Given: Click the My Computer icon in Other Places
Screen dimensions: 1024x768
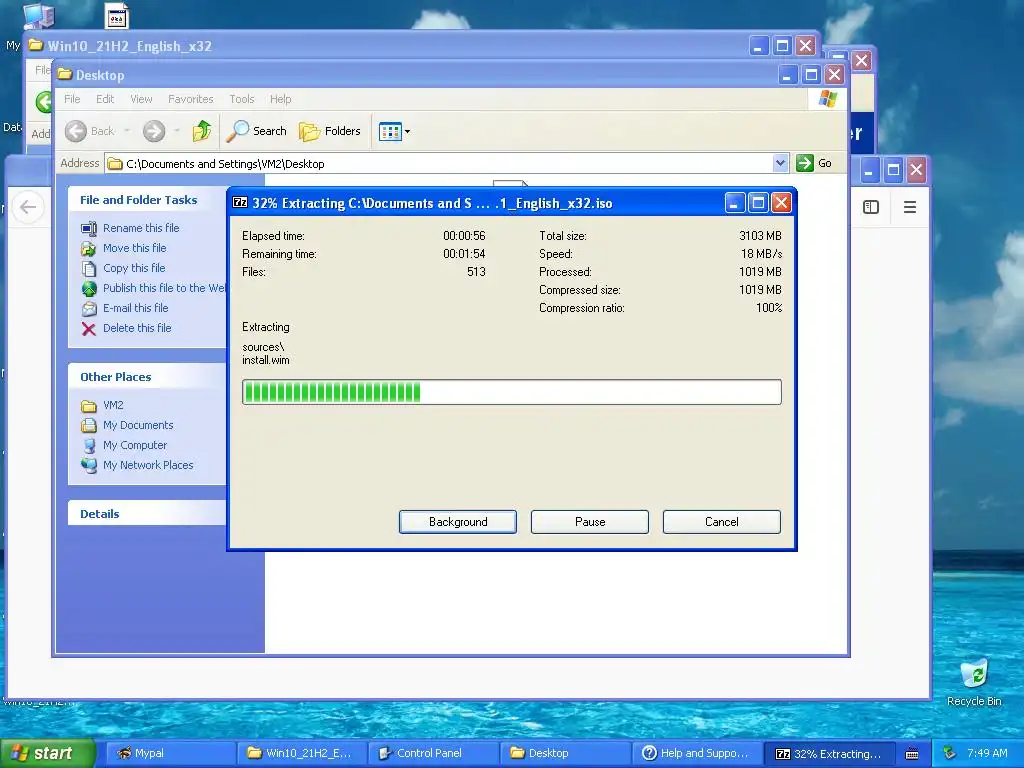Looking at the screenshot, I should tap(89, 446).
